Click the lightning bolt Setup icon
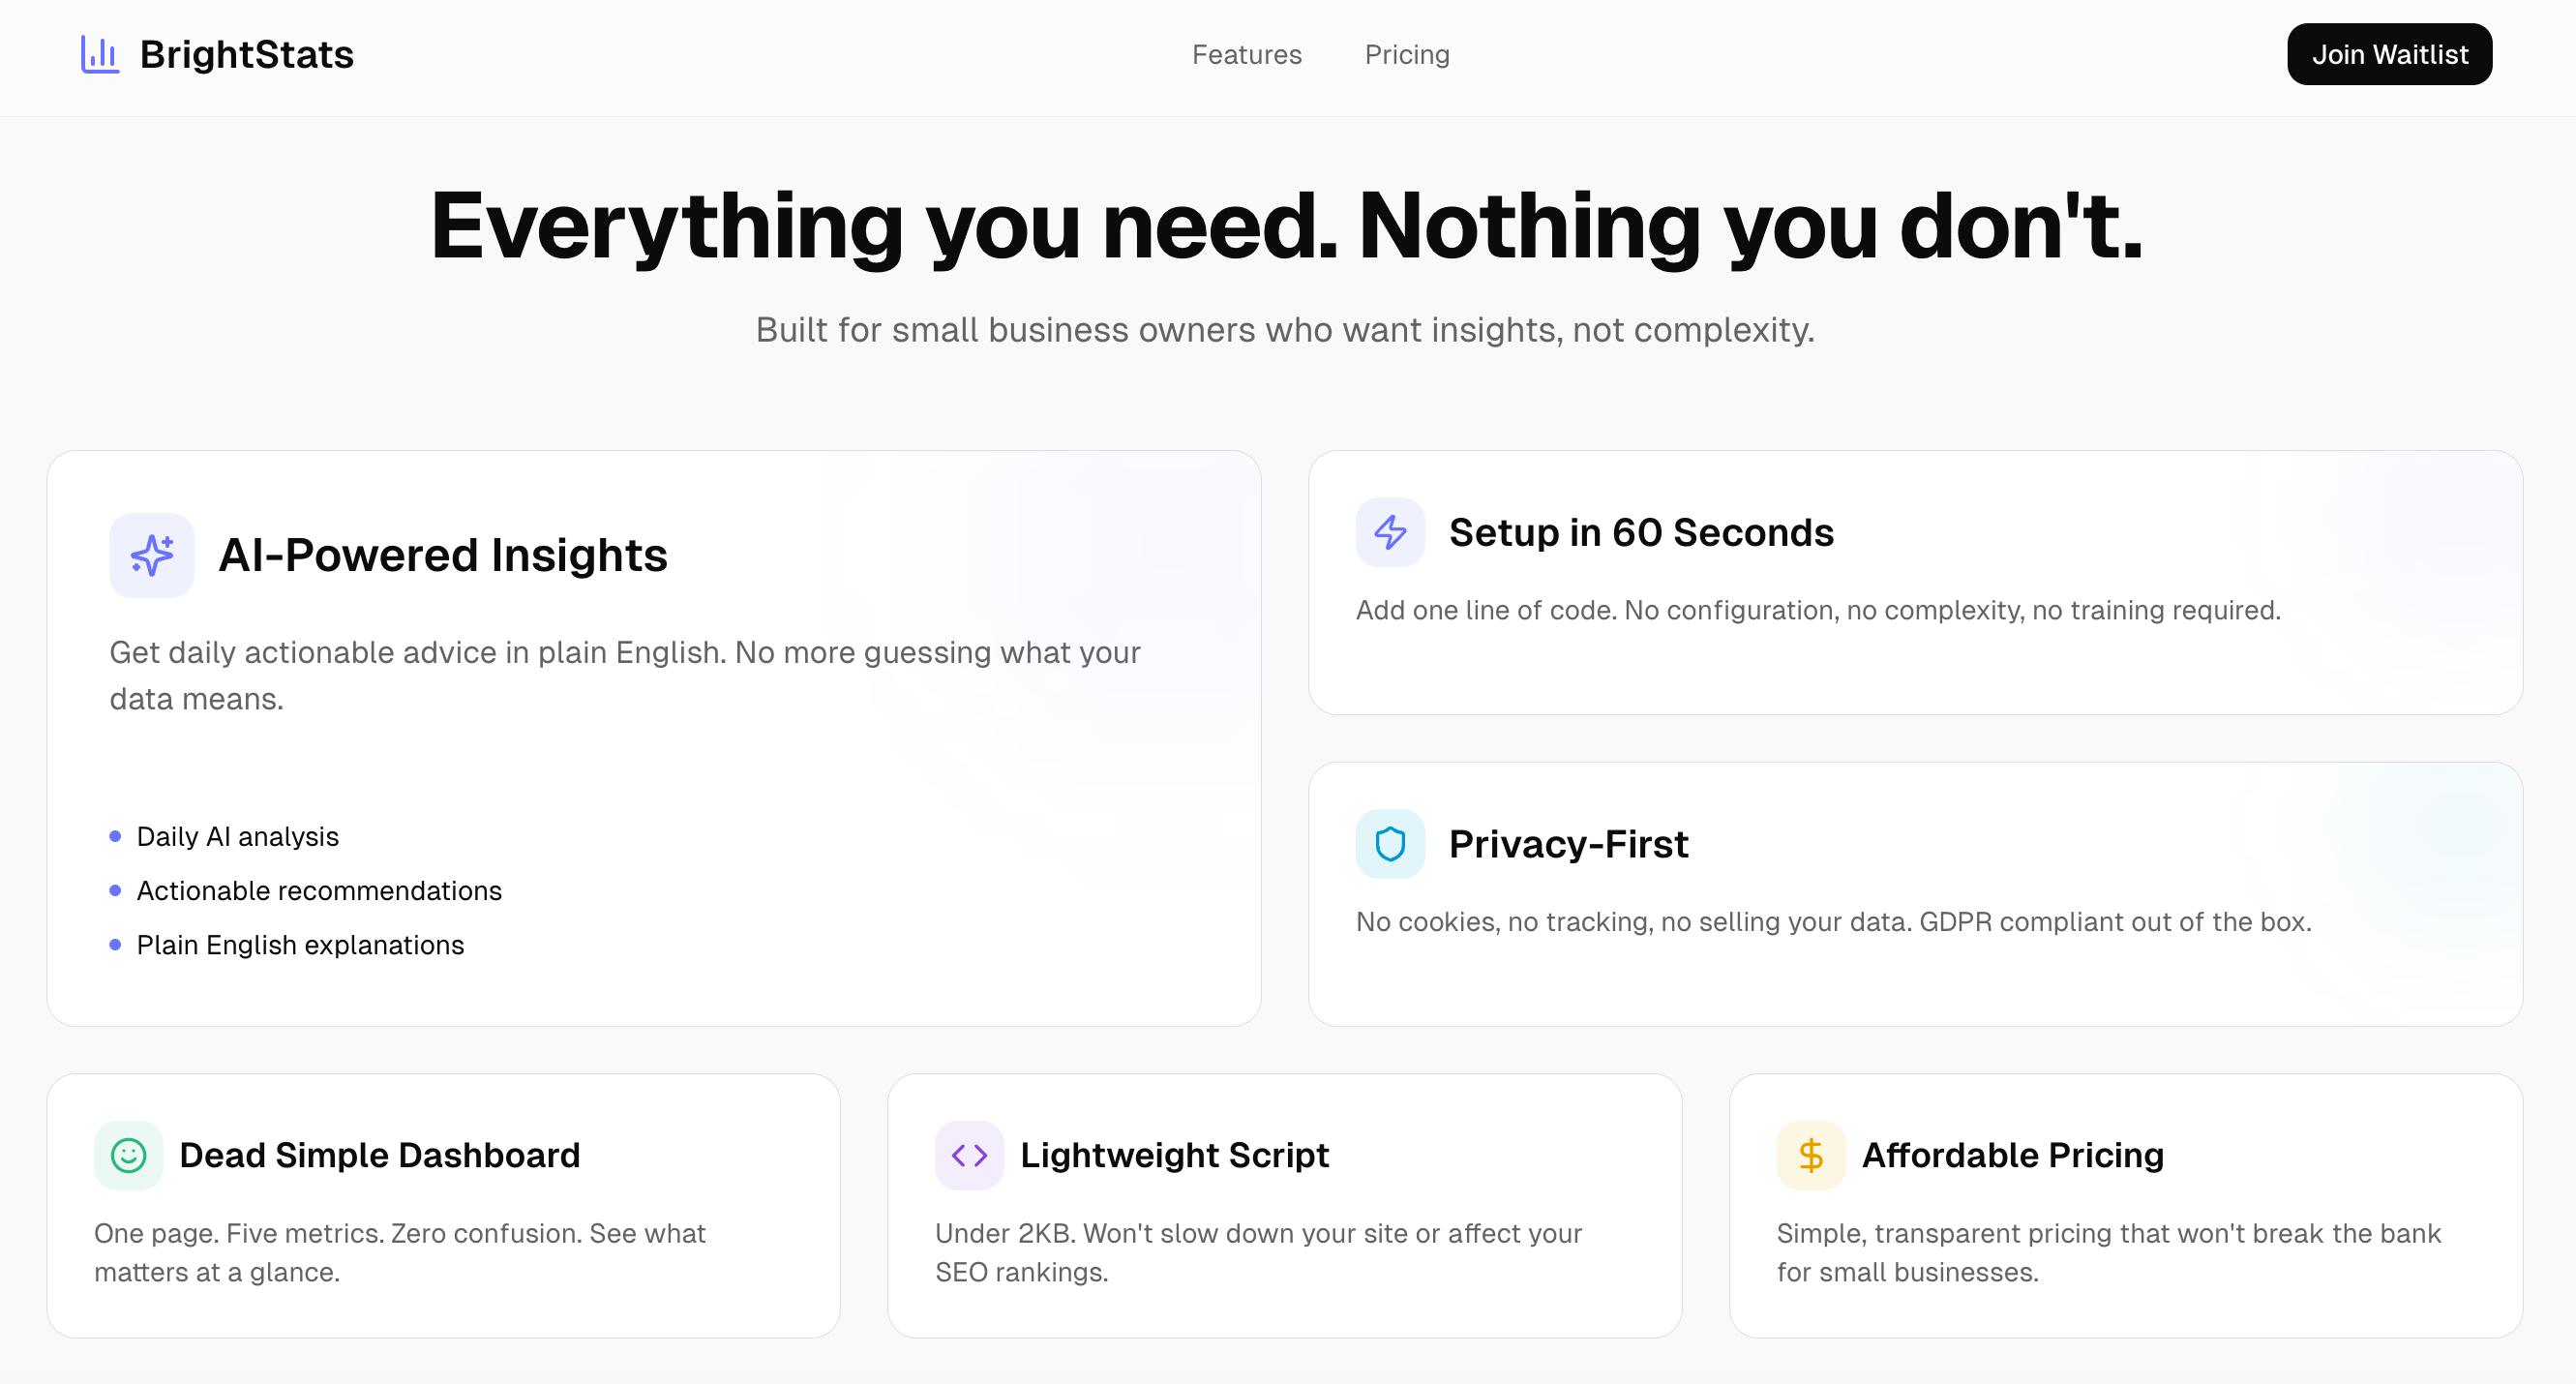 point(1390,532)
